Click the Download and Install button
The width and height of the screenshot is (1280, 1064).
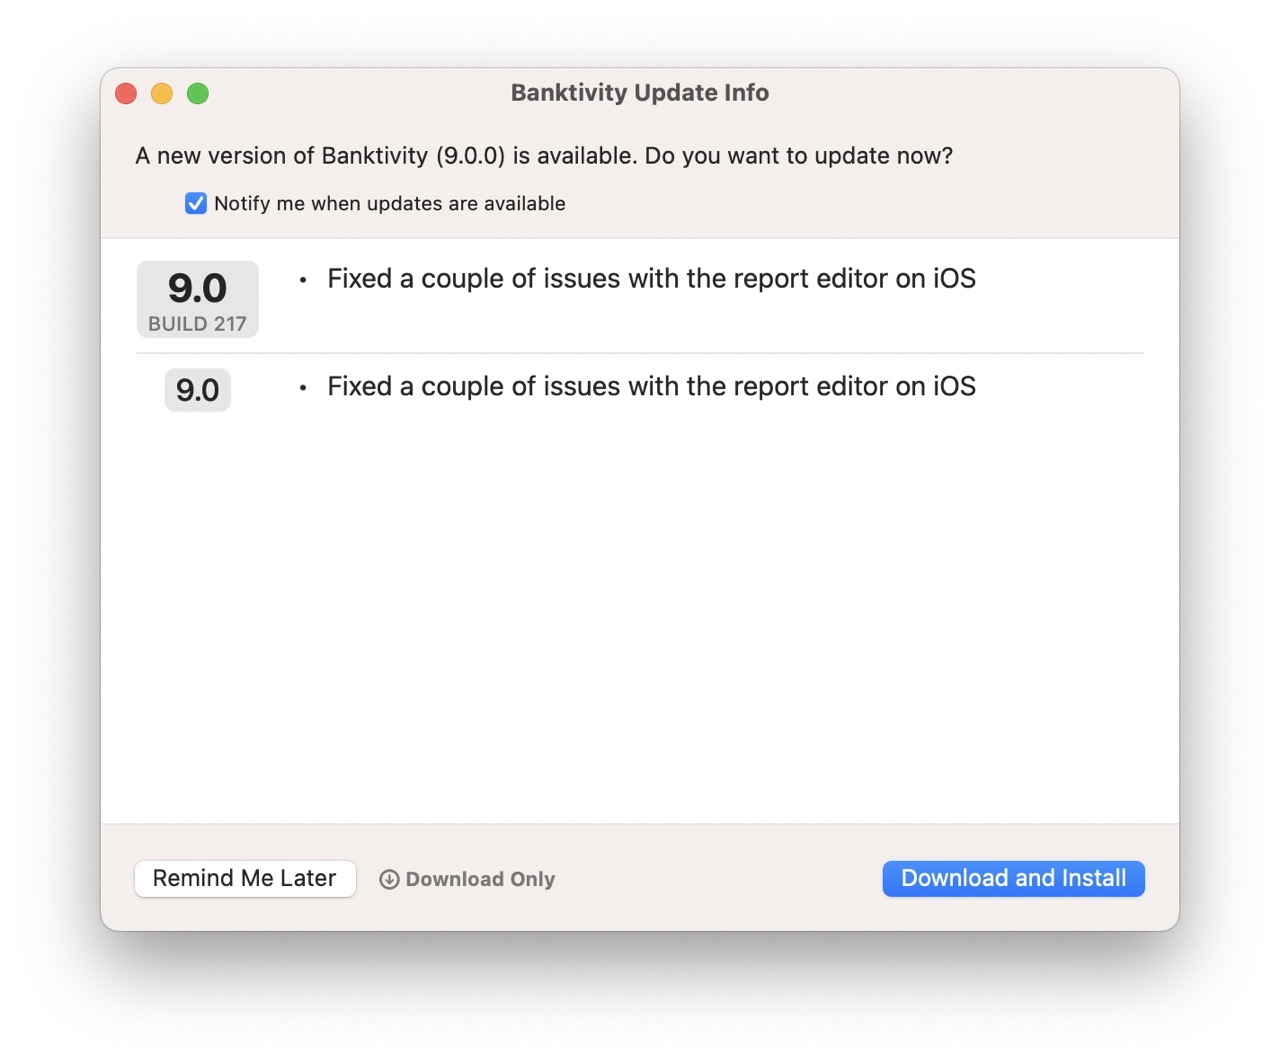point(1013,878)
